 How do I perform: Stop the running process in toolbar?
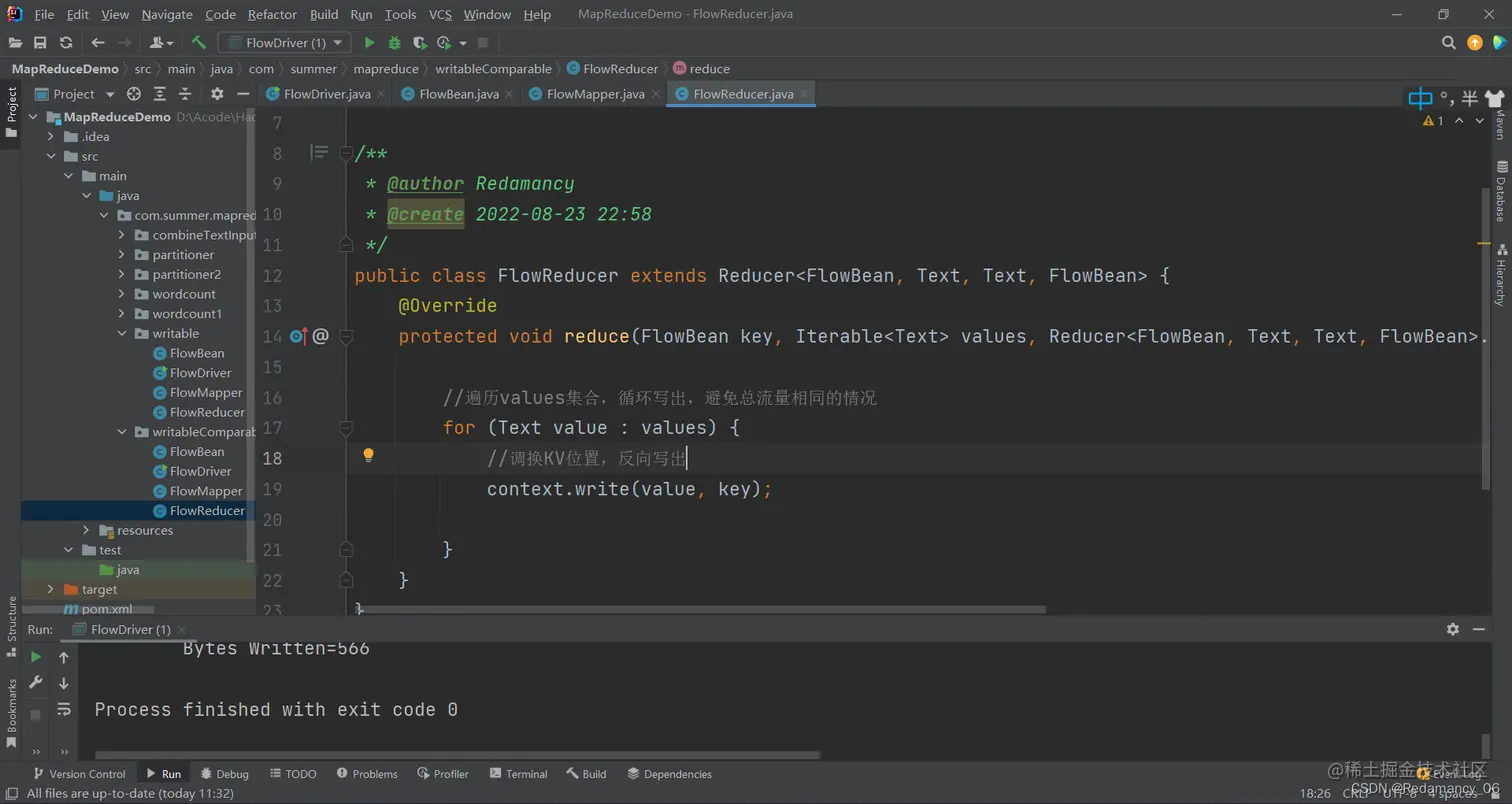point(483,43)
